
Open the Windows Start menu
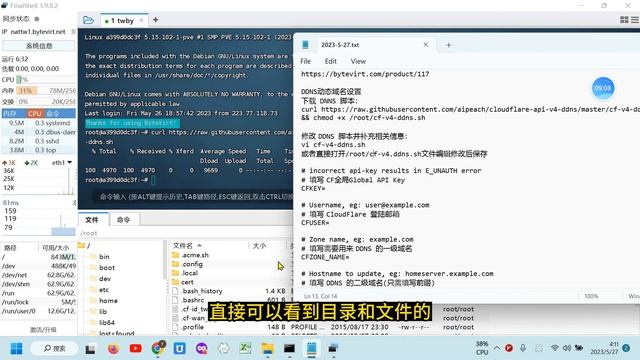point(16,349)
